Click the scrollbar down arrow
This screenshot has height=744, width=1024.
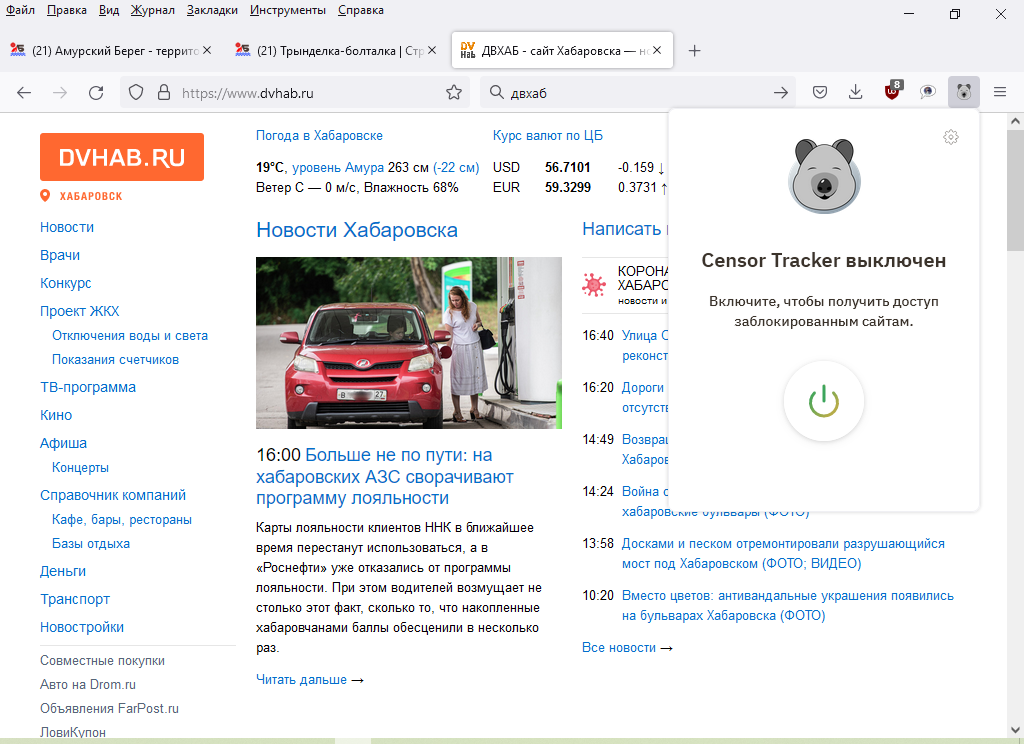(1015, 730)
